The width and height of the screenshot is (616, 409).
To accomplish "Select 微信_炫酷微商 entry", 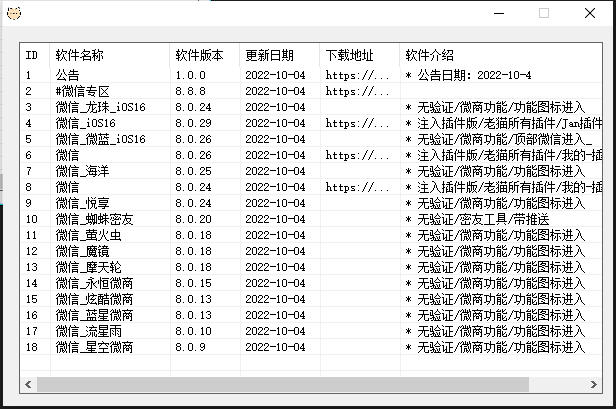I will click(x=94, y=299).
